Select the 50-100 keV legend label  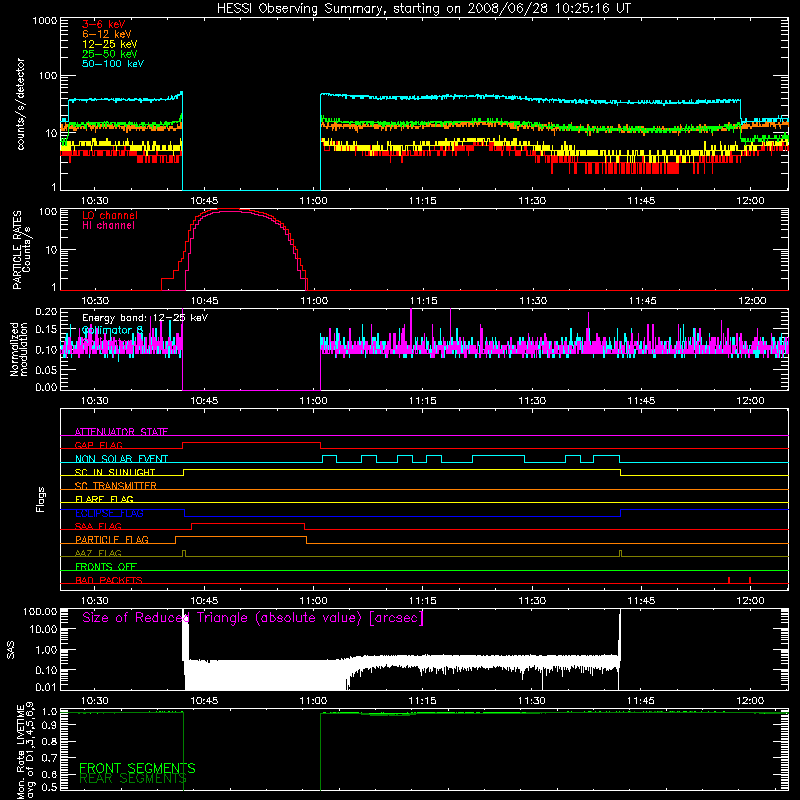[x=113, y=64]
